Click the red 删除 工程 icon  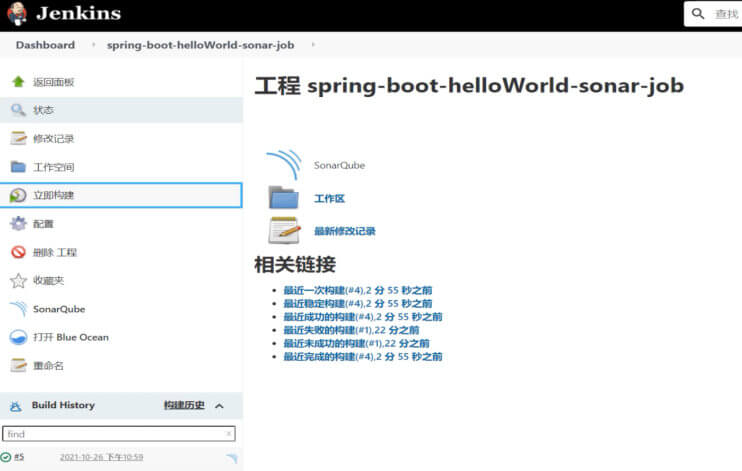pos(18,252)
